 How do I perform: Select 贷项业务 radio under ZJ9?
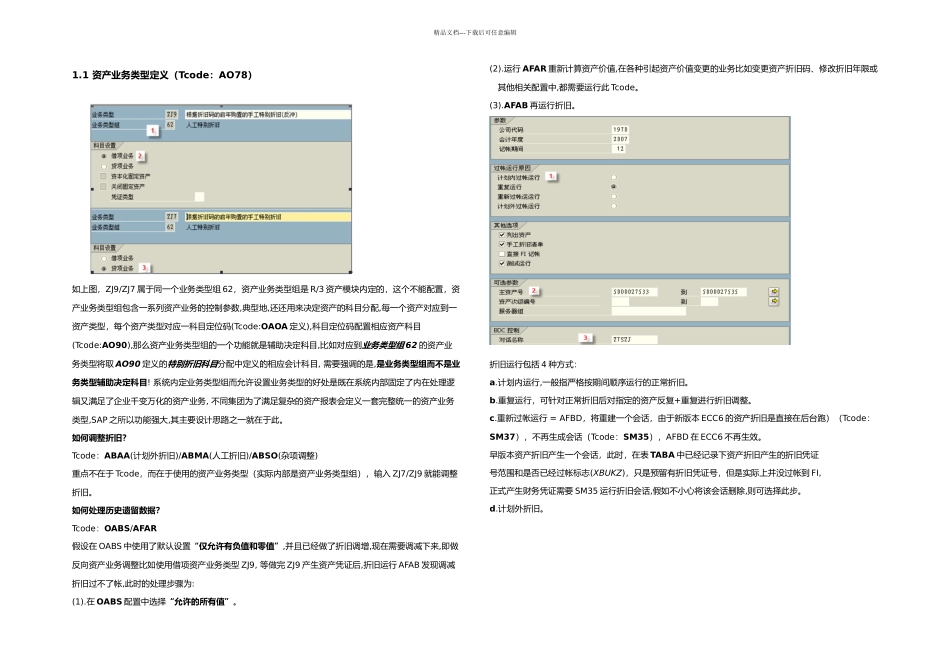point(104,166)
